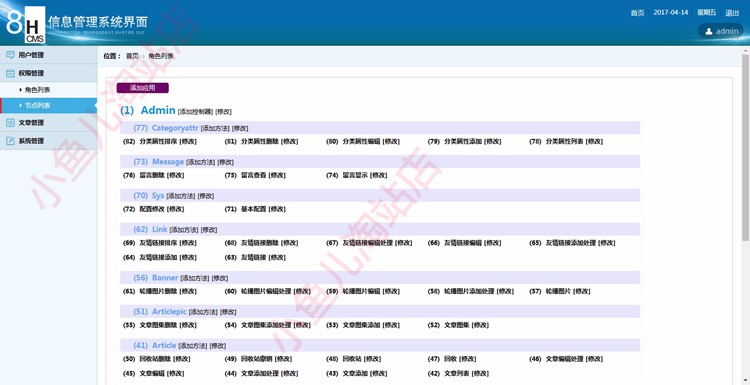Edit node 友情链接添加处理 (65)
The width and height of the screenshot is (750, 385).
(607, 243)
